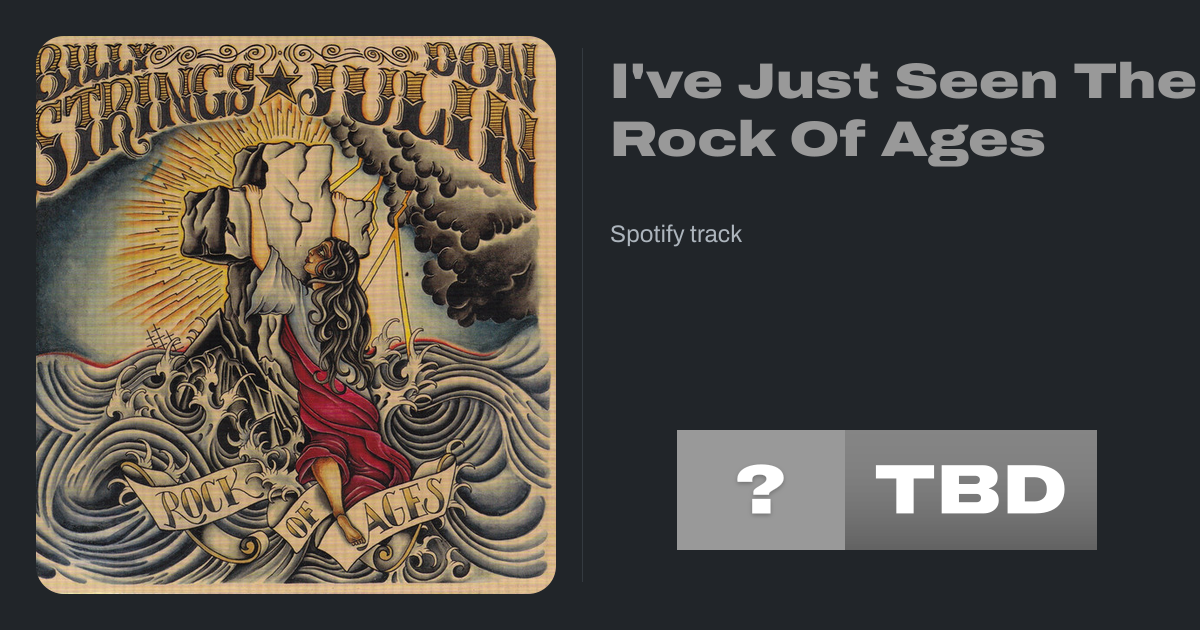Image resolution: width=1200 pixels, height=630 pixels.
Task: Click the vertical divider beside the album art
Action: click(583, 314)
